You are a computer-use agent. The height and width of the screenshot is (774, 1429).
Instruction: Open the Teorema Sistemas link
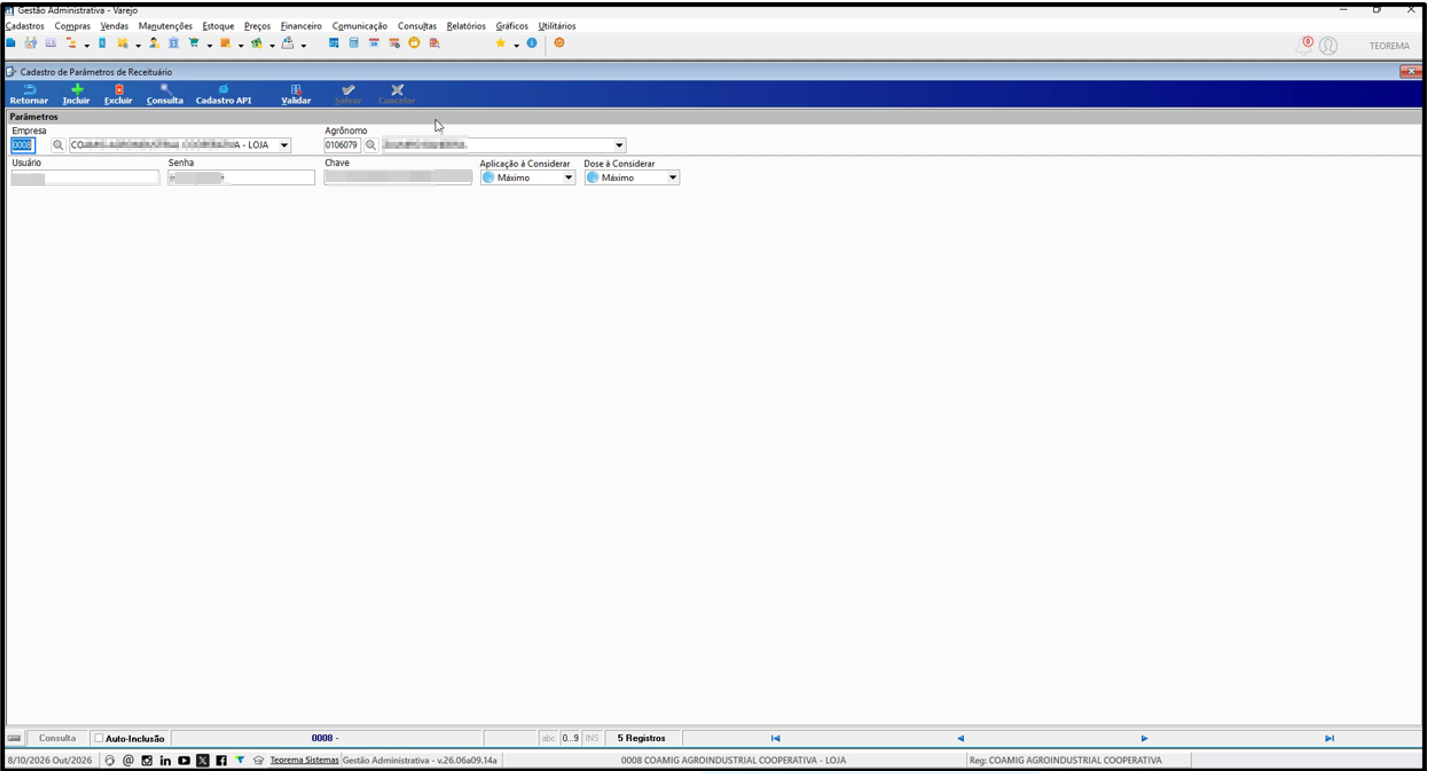tap(304, 761)
